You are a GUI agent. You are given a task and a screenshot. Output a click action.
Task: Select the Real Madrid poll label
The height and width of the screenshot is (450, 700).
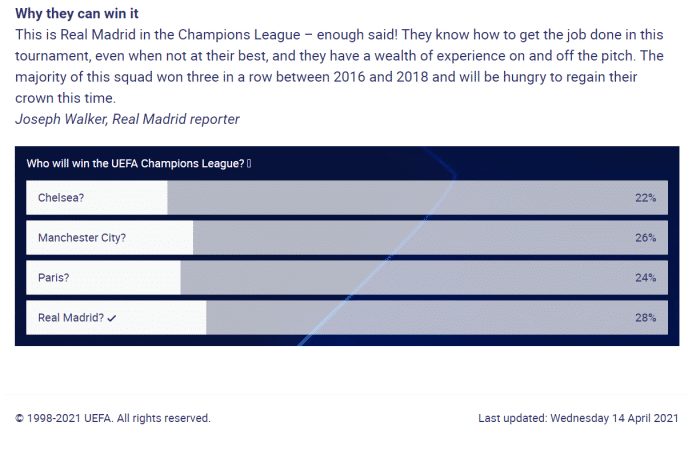click(70, 318)
